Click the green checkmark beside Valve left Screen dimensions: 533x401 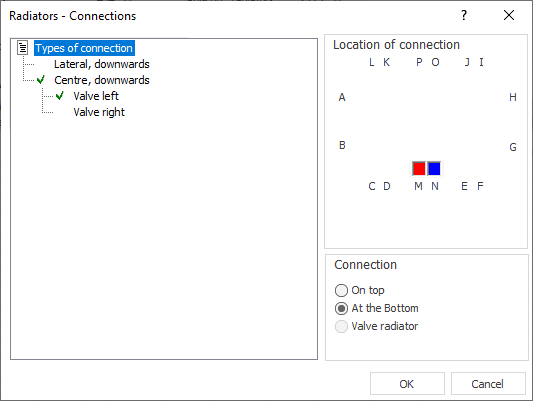(x=60, y=96)
